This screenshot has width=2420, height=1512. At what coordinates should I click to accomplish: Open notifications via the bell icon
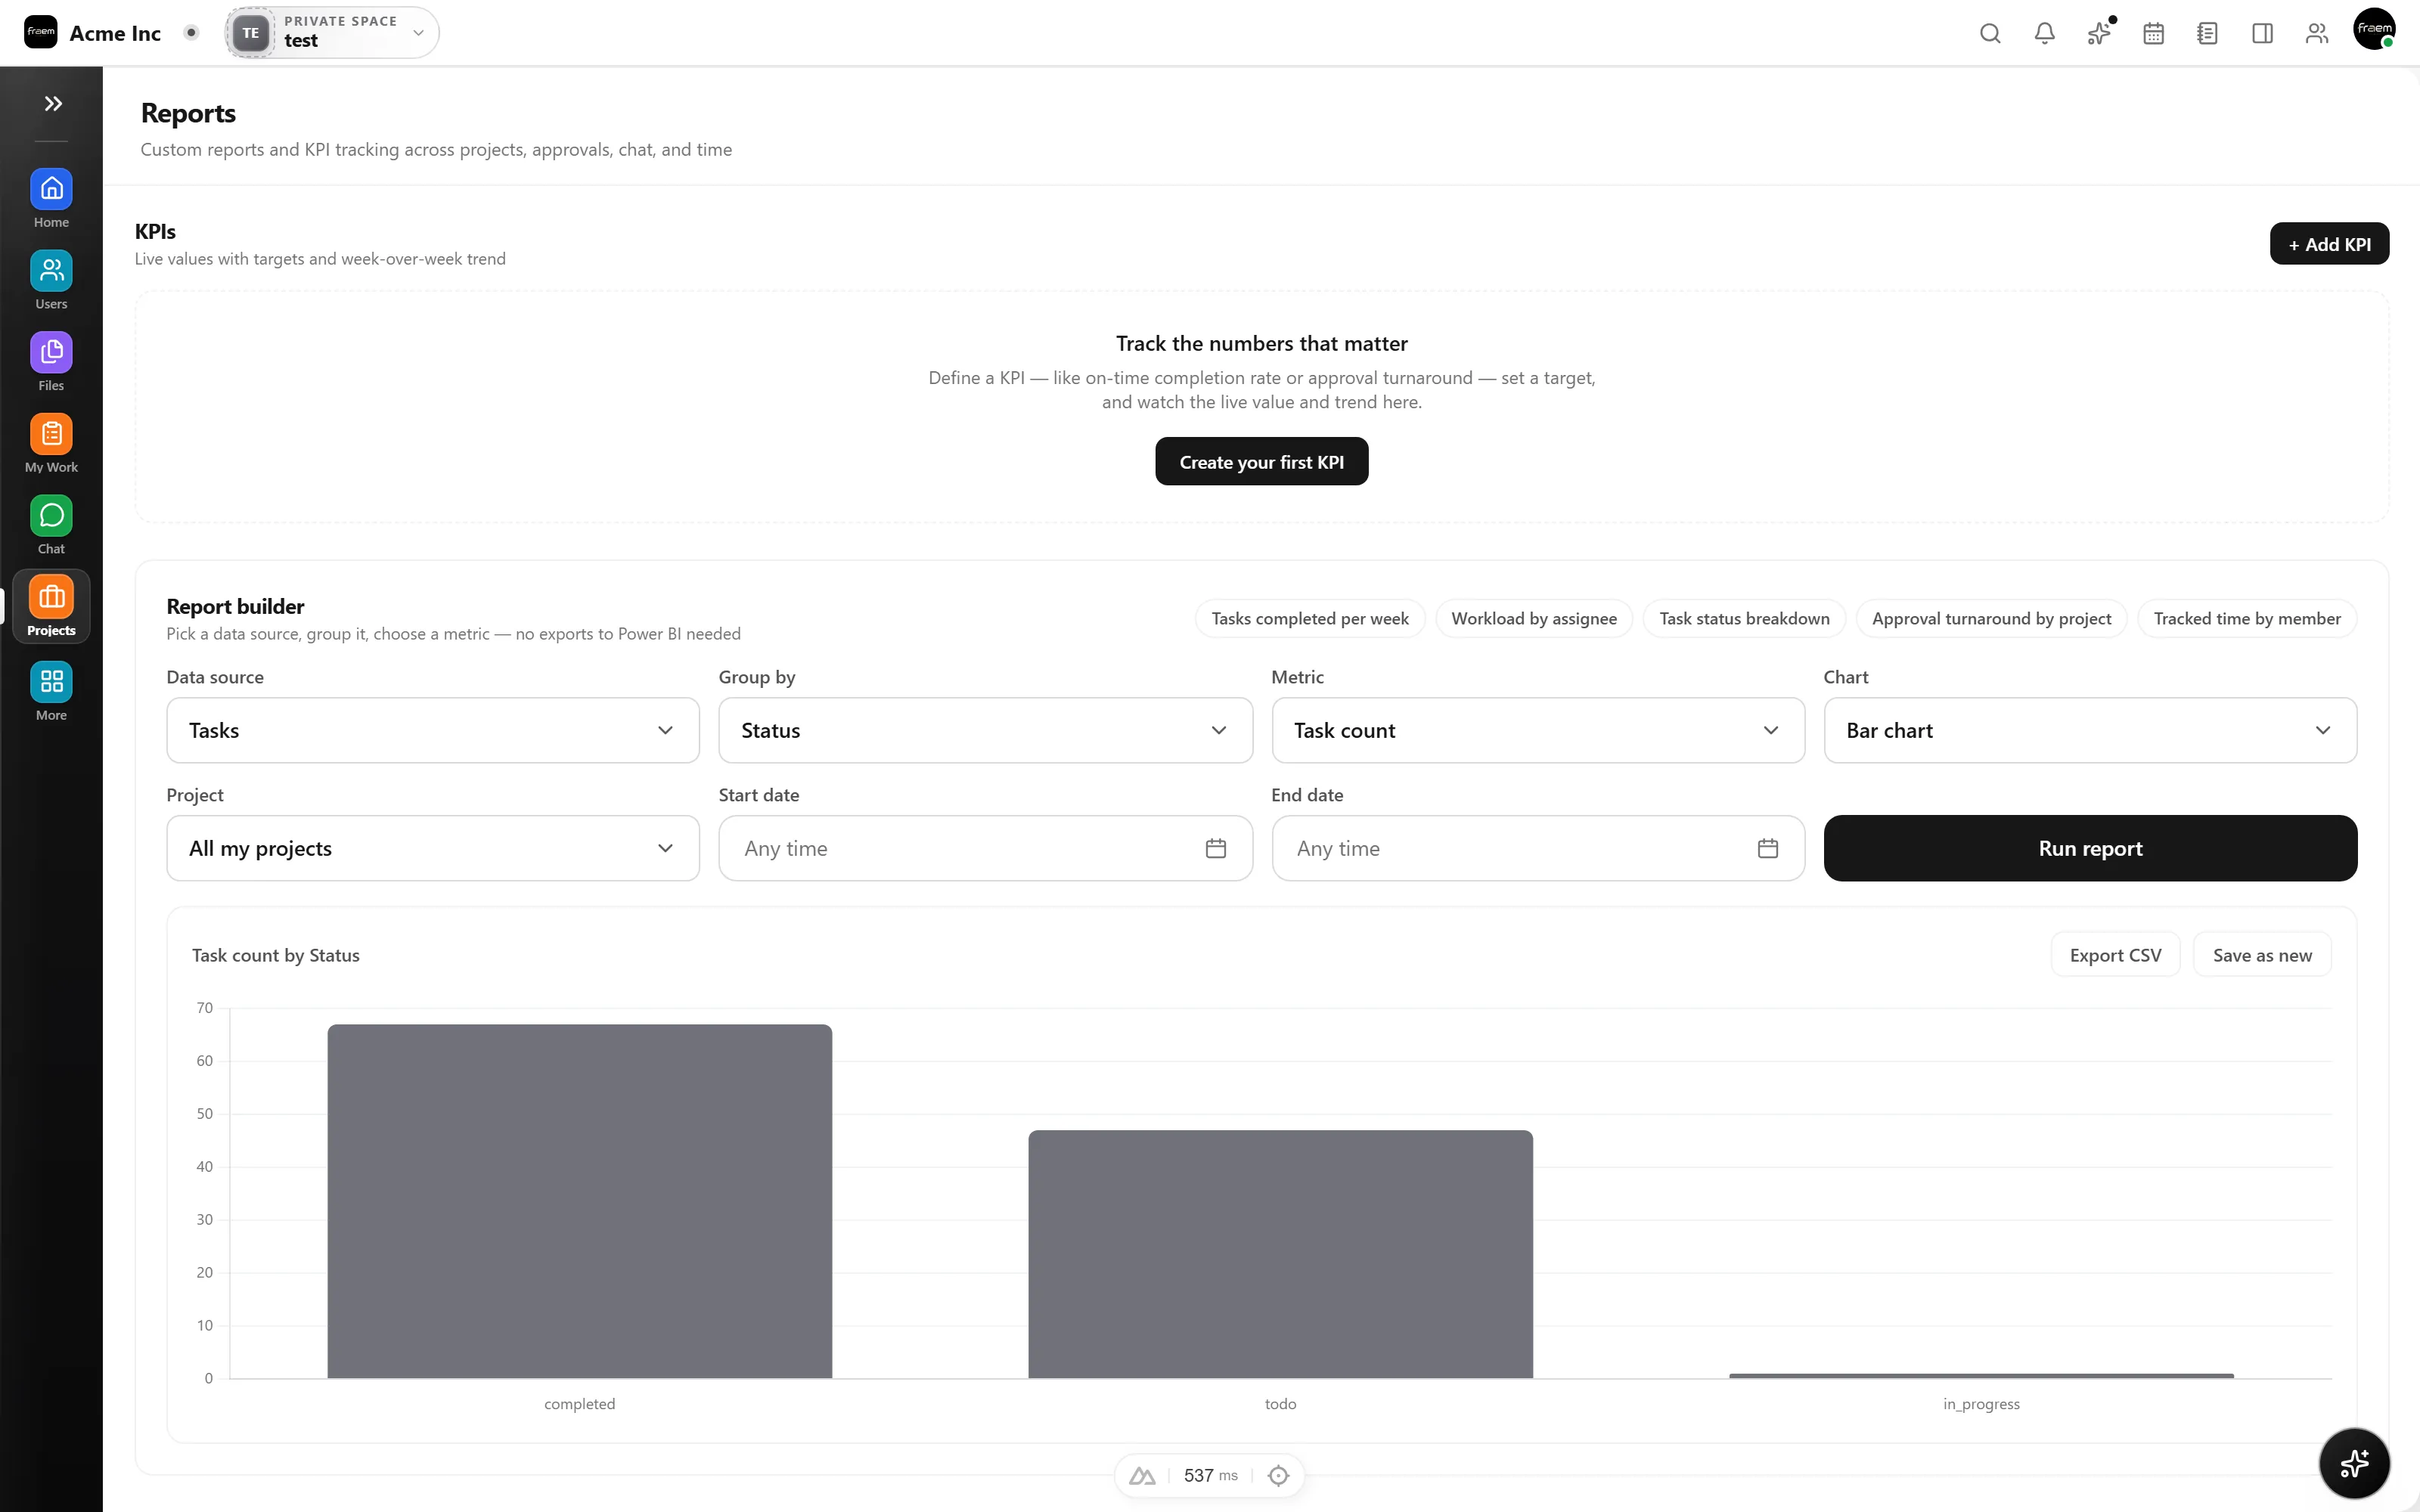tap(2044, 33)
